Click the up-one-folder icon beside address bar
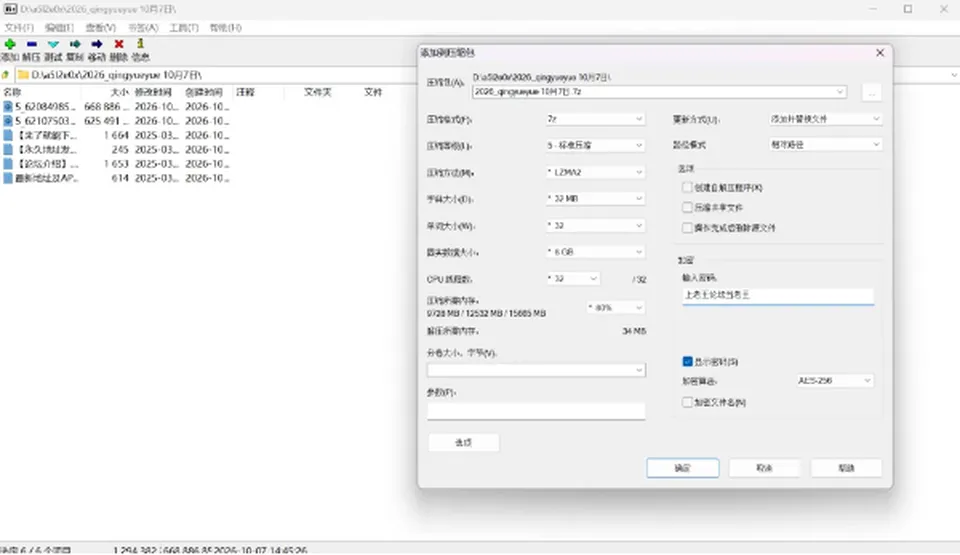The width and height of the screenshot is (960, 555). 6,75
